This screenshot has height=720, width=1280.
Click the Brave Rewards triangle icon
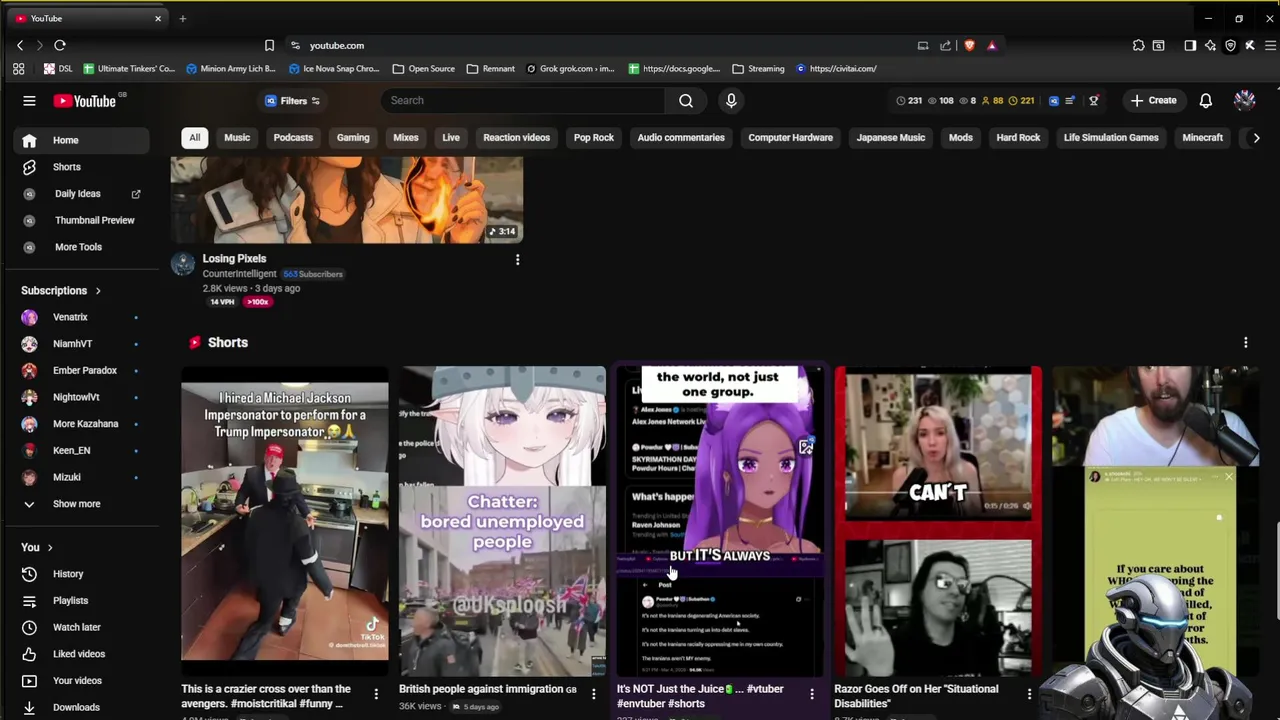point(991,45)
